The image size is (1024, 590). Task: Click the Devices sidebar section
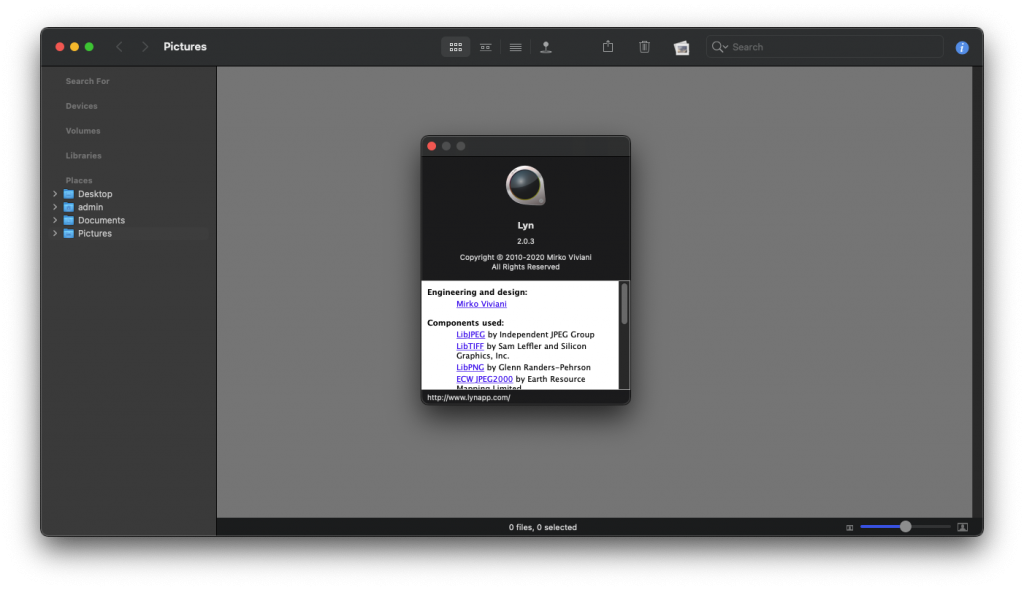pos(81,106)
